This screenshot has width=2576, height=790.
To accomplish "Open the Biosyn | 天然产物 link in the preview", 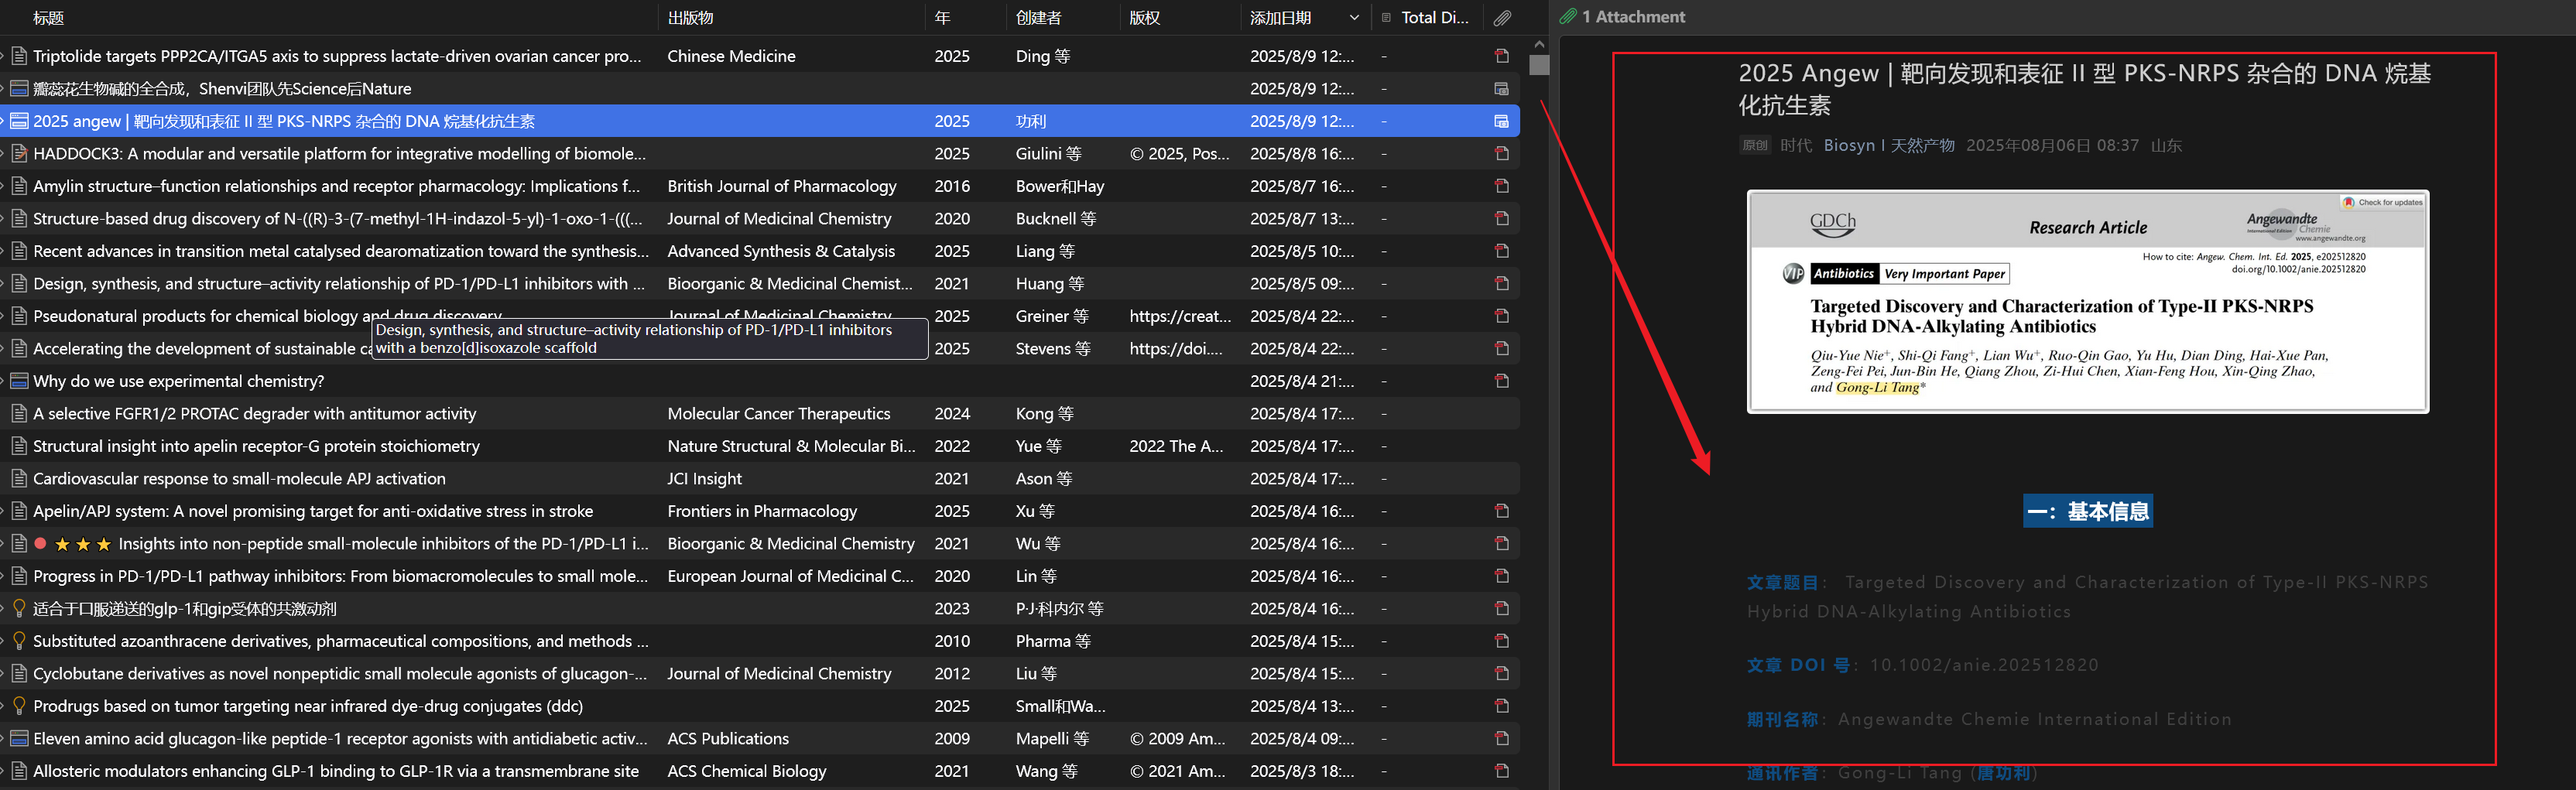I will [1888, 146].
